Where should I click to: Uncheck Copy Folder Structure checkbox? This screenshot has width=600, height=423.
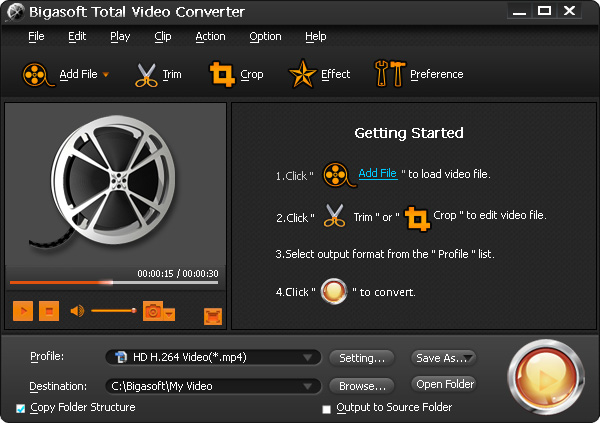[20, 408]
